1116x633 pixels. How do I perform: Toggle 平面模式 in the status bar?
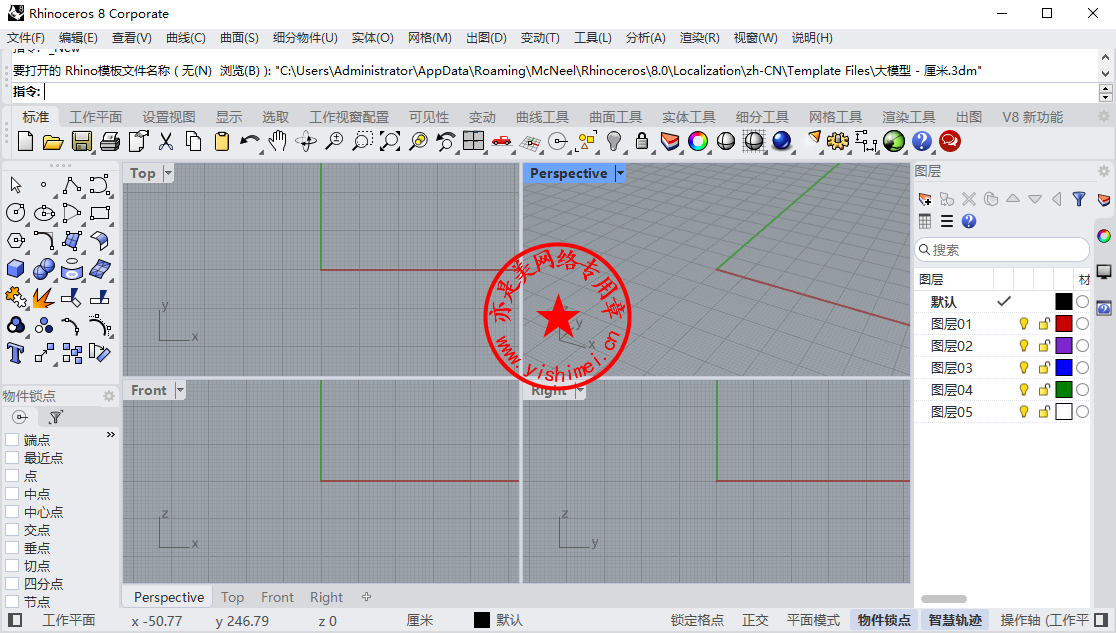(814, 620)
